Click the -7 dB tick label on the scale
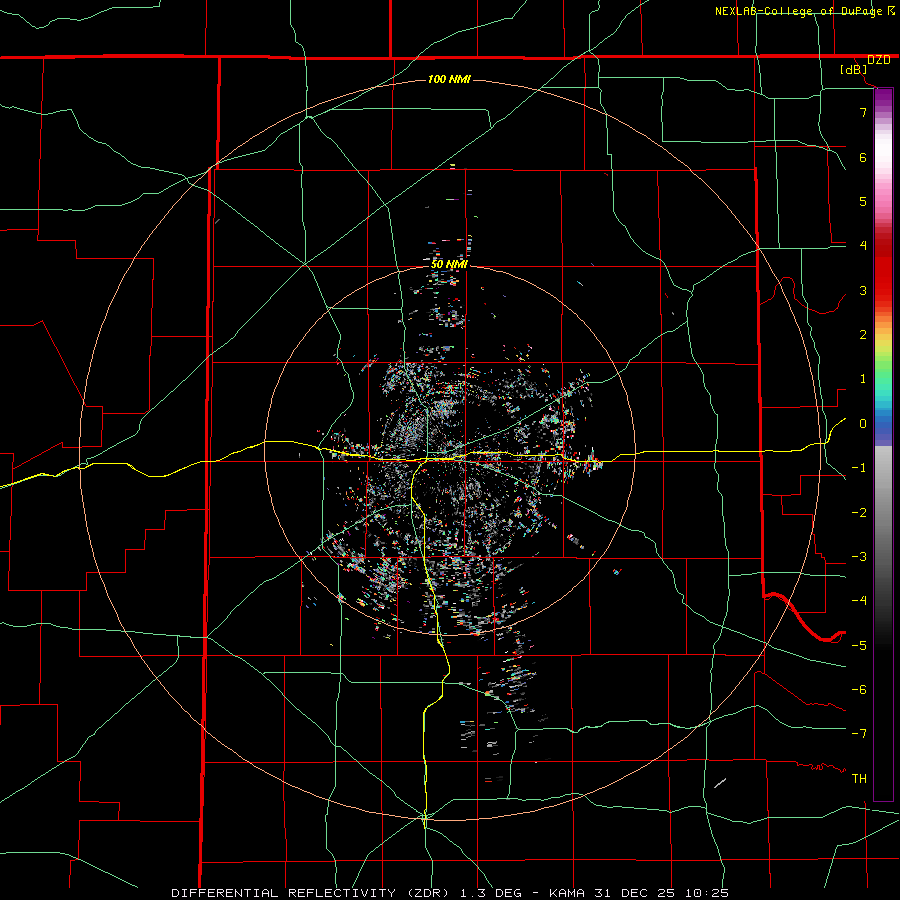 click(859, 734)
